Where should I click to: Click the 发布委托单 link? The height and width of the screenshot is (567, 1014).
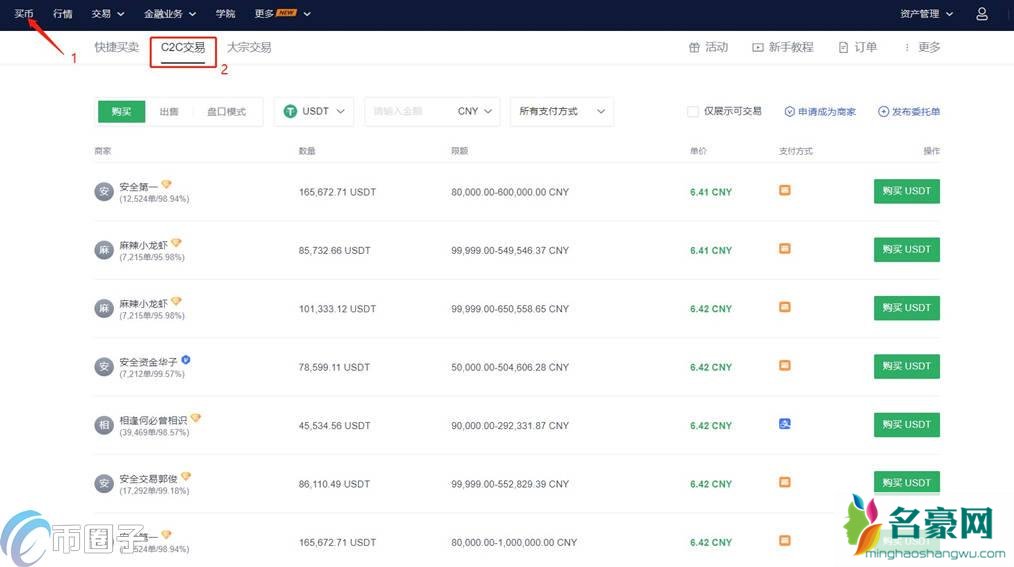909,112
